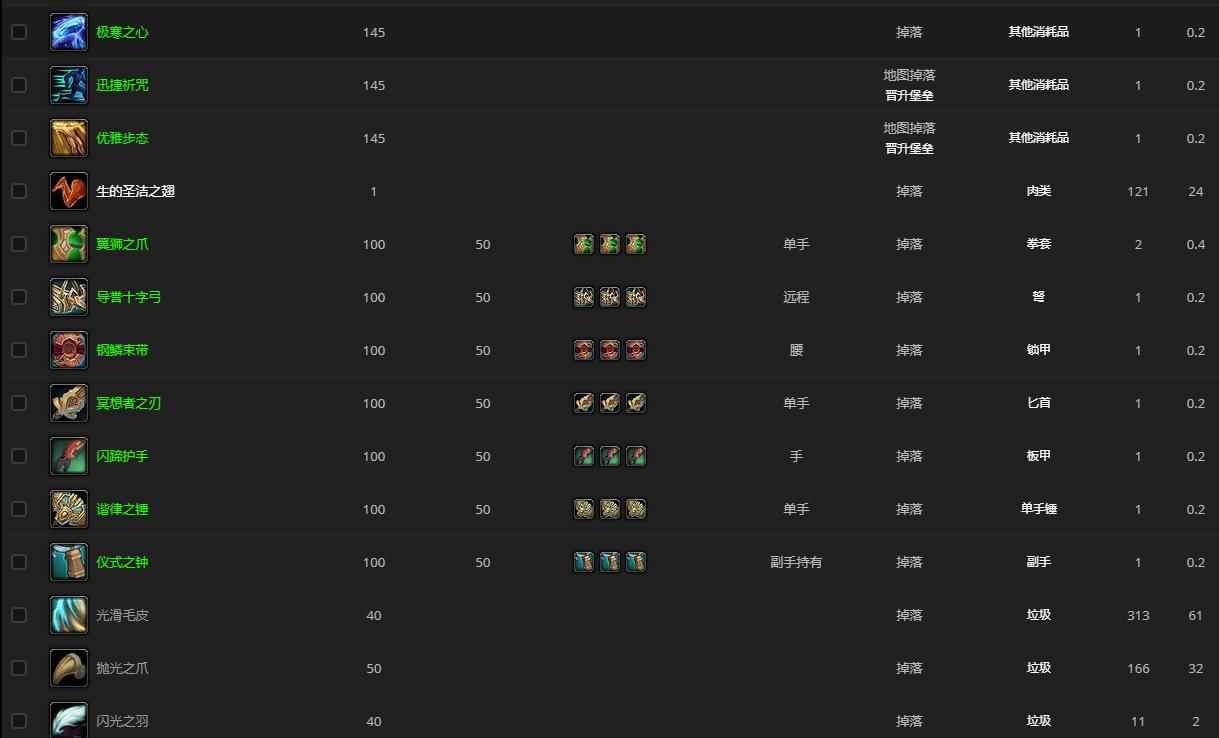Click the 单手锤 type cell
This screenshot has width=1219, height=738.
point(1038,509)
